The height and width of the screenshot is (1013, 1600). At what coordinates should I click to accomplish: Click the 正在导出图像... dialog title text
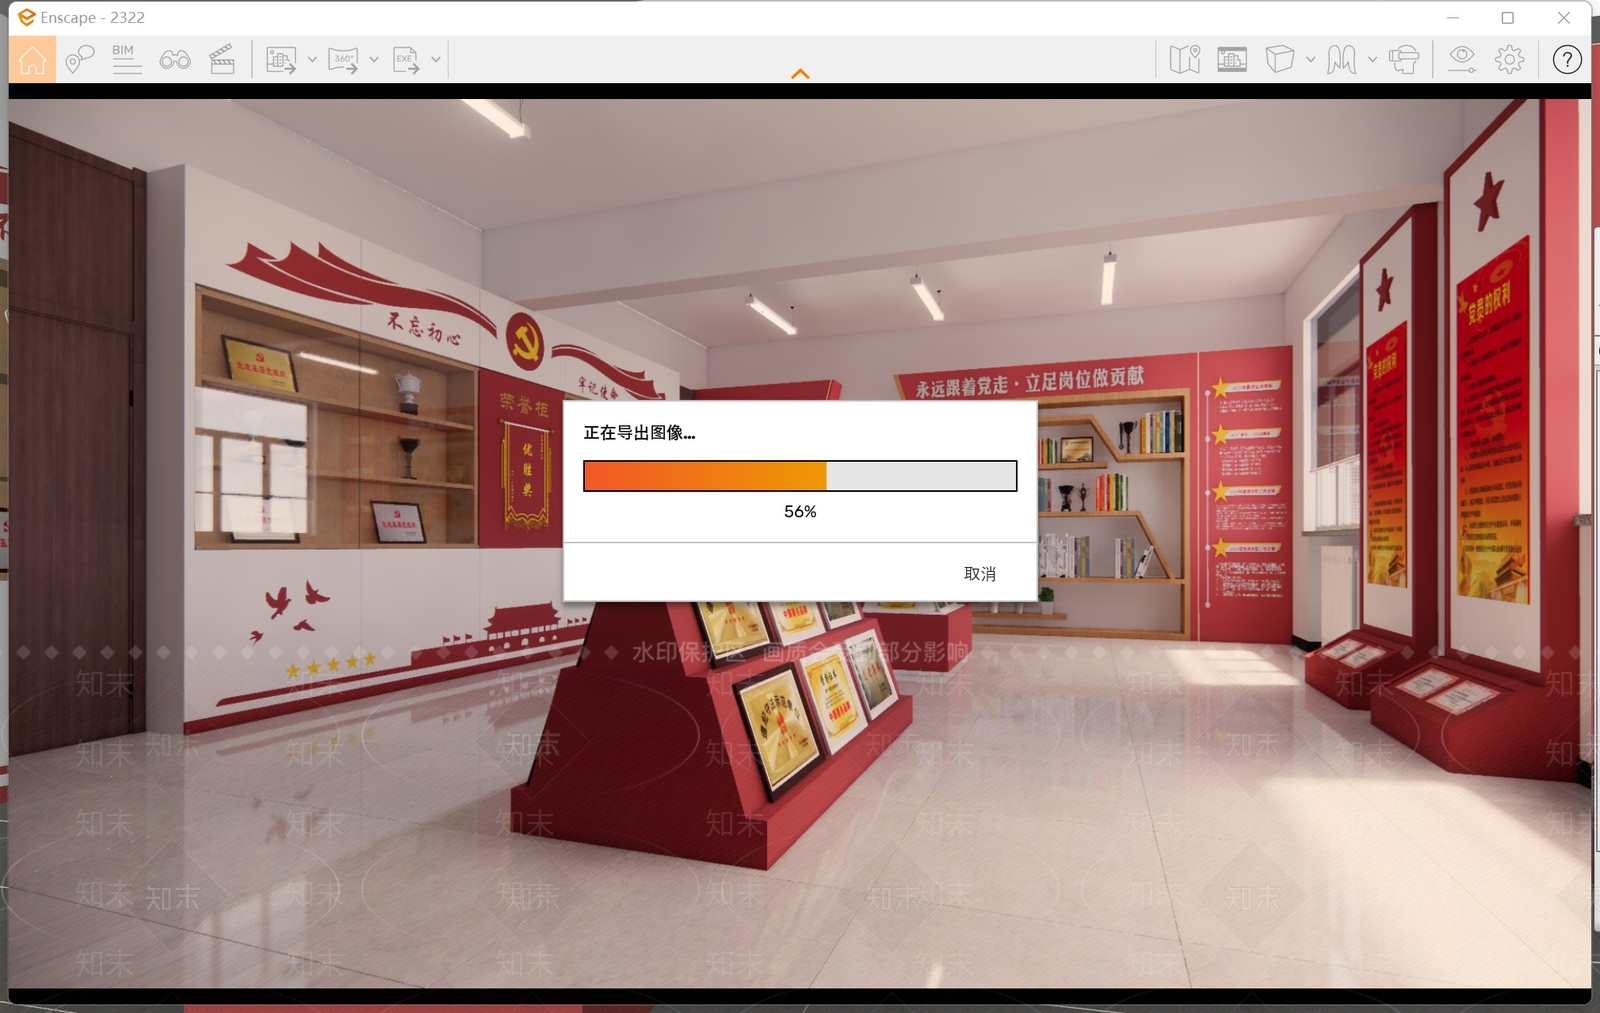click(639, 433)
